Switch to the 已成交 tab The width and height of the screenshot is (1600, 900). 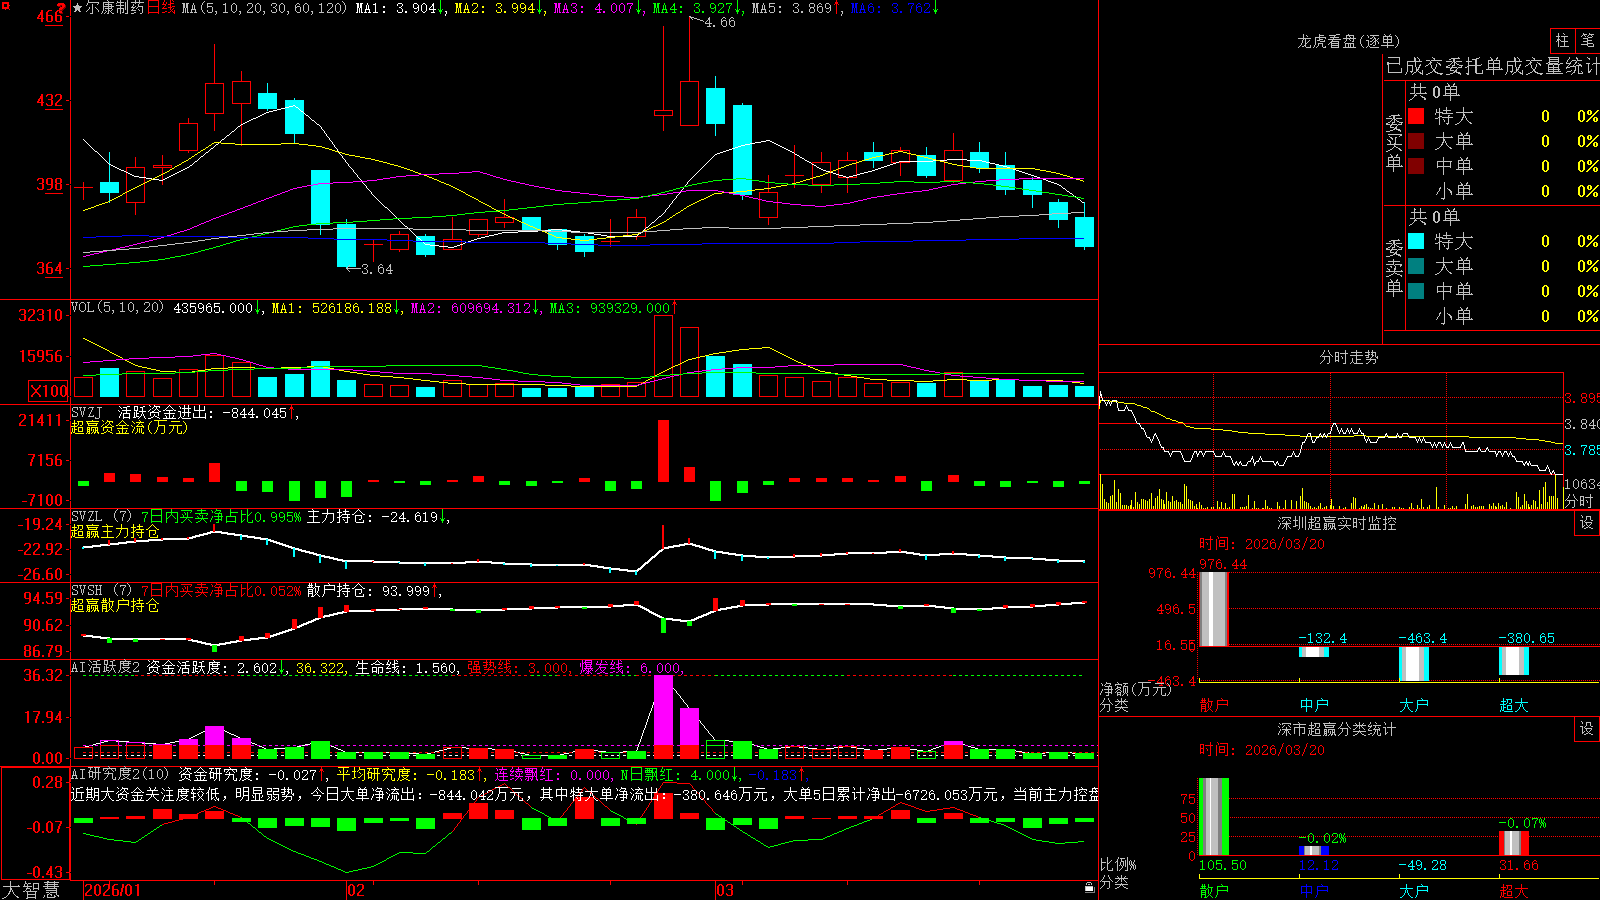pyautogui.click(x=1415, y=67)
